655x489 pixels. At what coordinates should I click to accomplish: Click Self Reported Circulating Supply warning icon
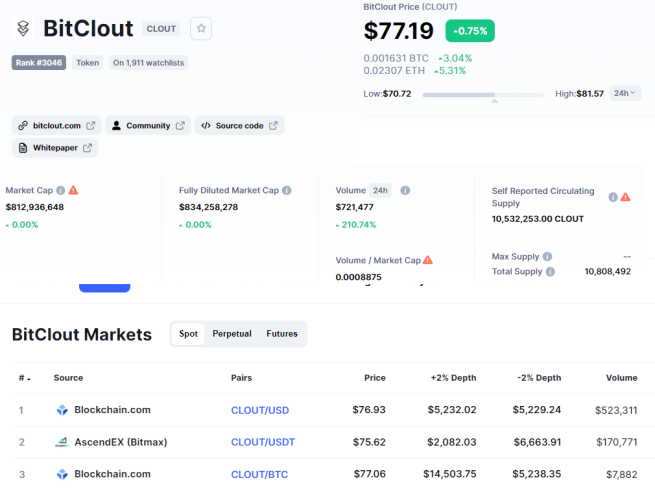[625, 197]
